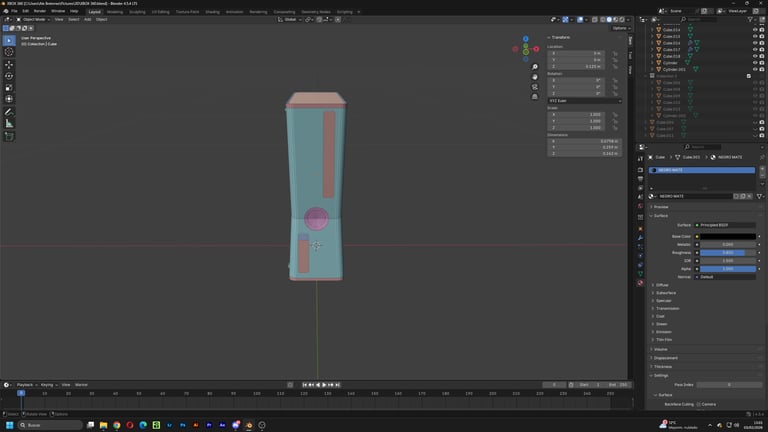This screenshot has width=768, height=432.
Task: Click the viewport zoom magnifier icon
Action: pyautogui.click(x=534, y=67)
